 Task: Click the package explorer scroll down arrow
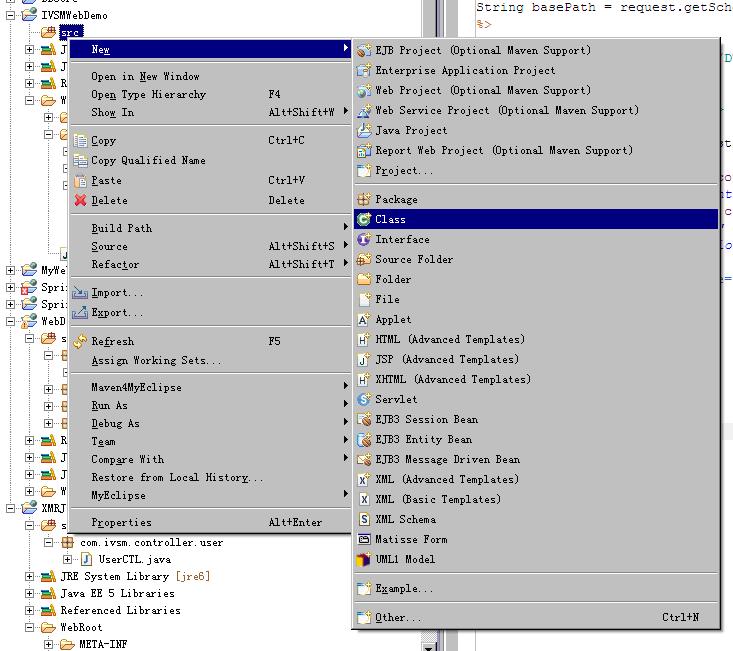point(428,646)
